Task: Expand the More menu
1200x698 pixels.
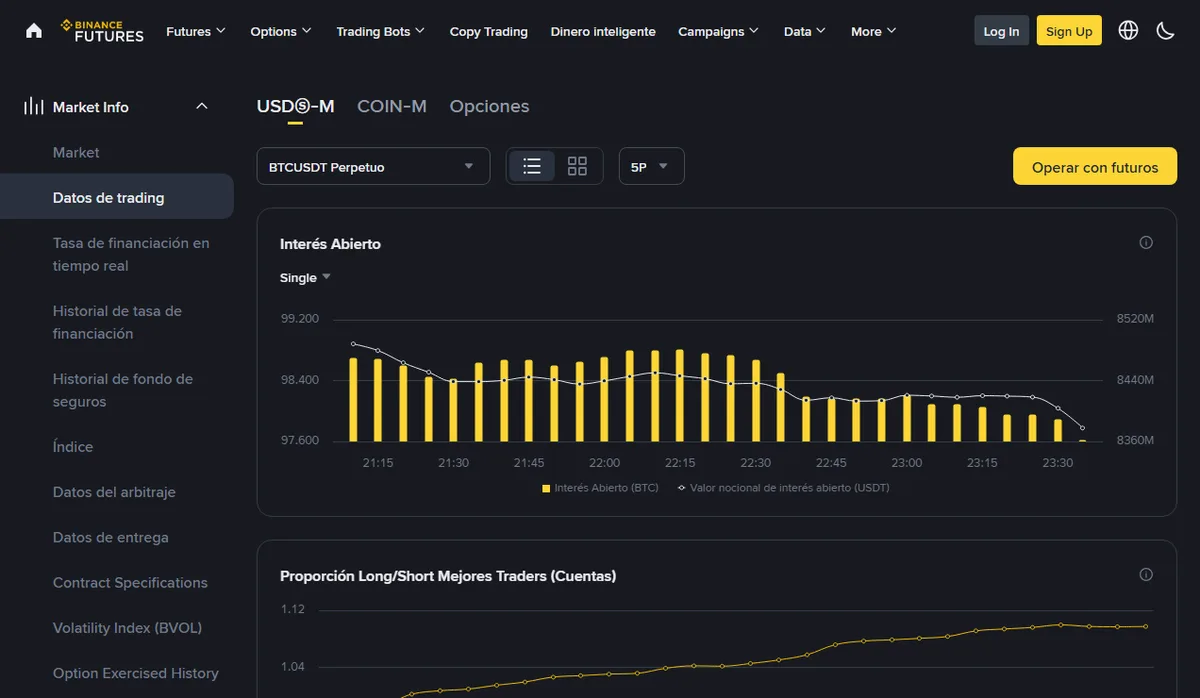Action: pos(874,31)
